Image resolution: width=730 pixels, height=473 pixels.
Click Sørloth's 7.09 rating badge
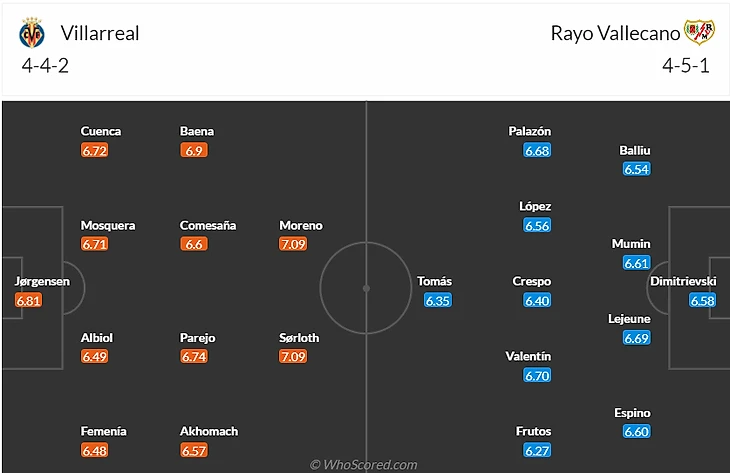[x=293, y=356]
